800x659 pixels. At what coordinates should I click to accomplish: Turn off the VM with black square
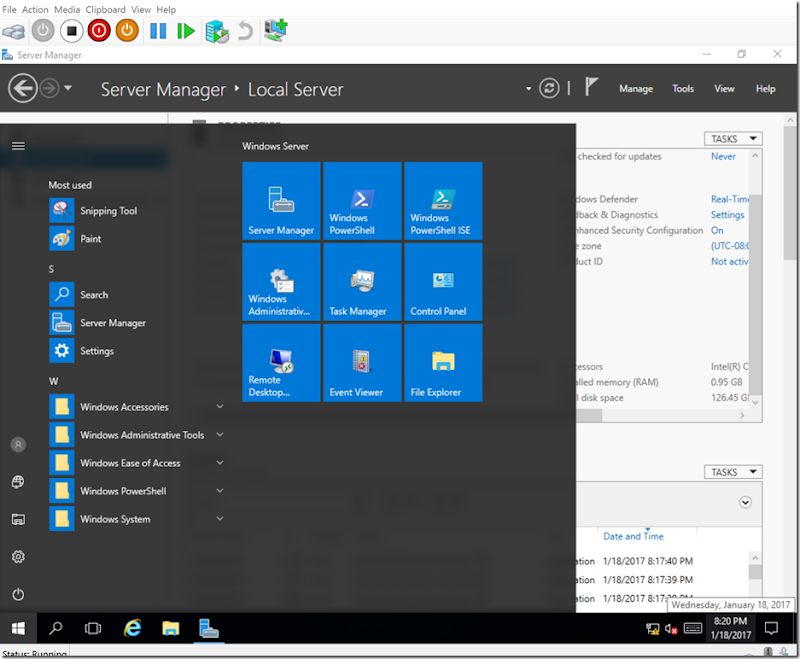point(71,31)
